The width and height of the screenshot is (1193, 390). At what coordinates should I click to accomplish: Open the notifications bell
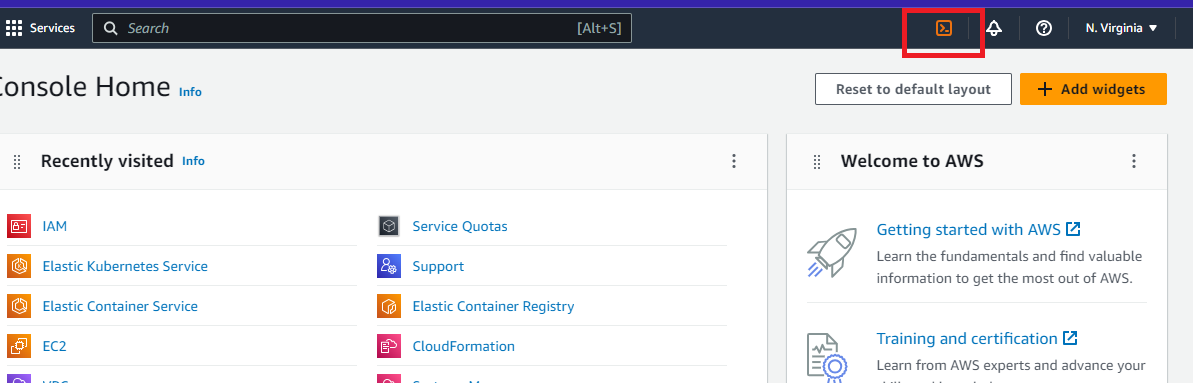coord(994,28)
